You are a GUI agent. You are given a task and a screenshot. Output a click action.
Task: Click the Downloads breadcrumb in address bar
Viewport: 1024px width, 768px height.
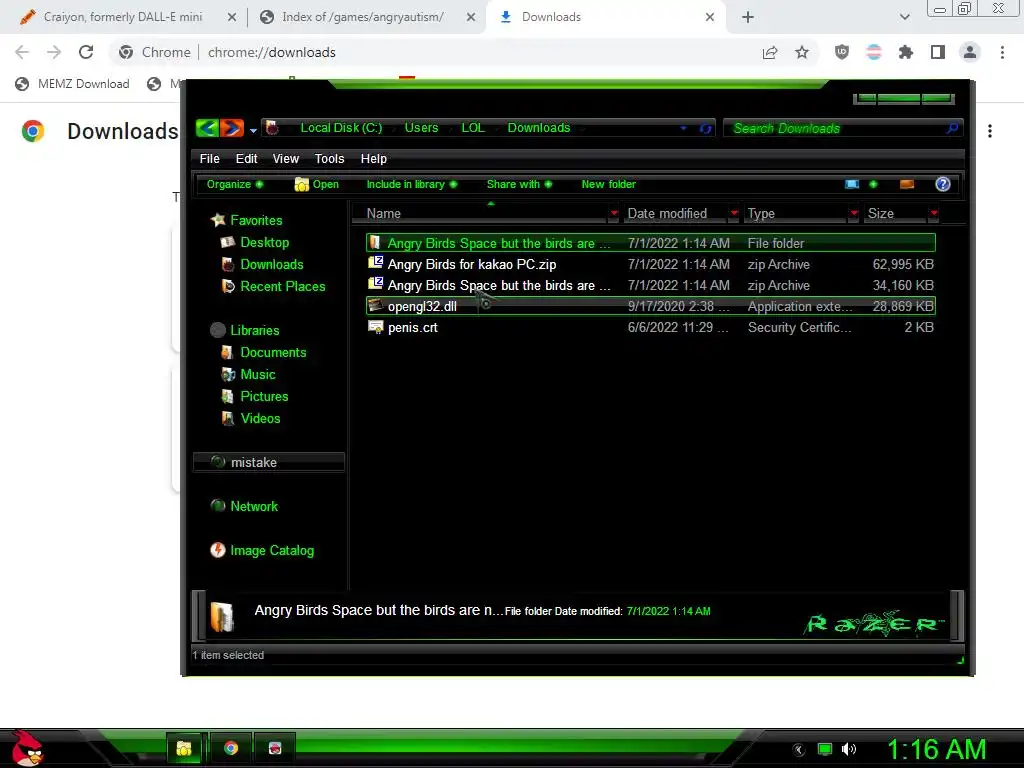click(x=539, y=128)
